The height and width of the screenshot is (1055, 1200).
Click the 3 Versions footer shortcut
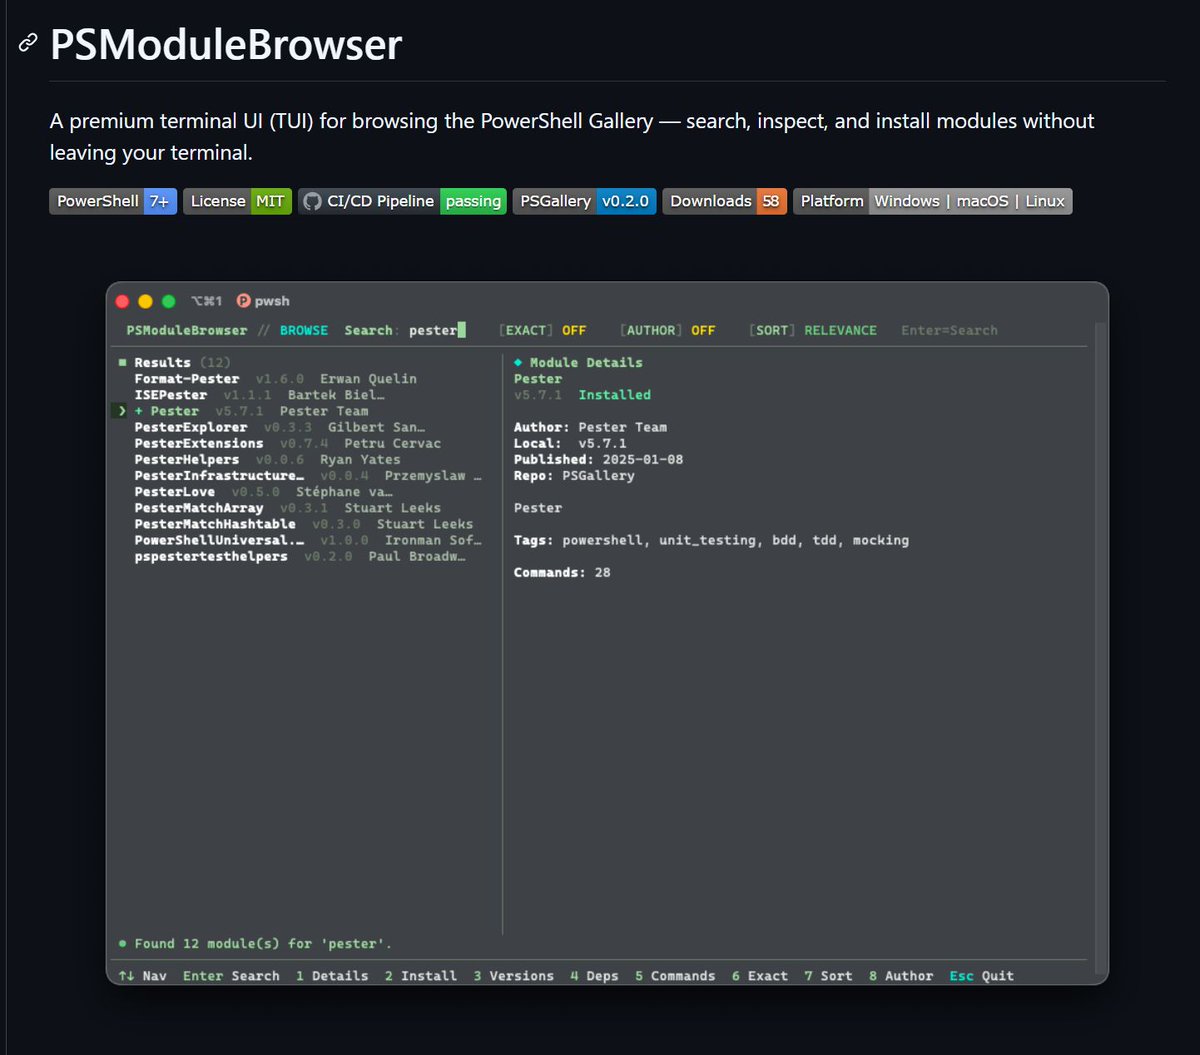(513, 976)
